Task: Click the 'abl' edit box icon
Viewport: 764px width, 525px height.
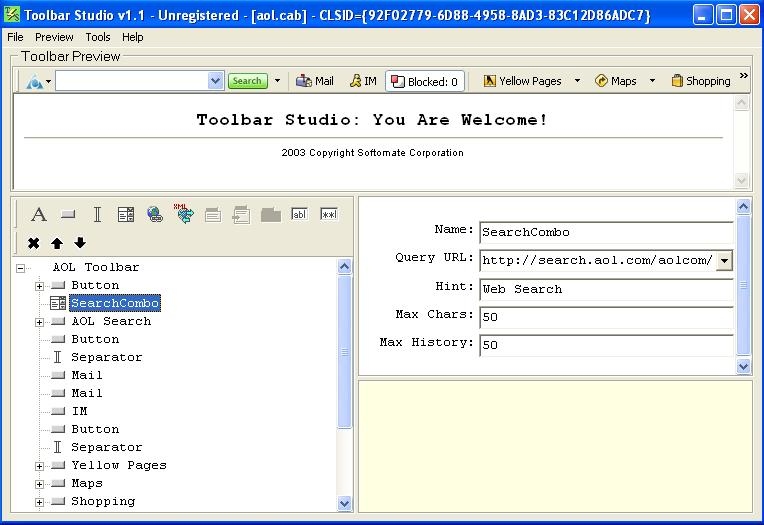Action: [299, 214]
